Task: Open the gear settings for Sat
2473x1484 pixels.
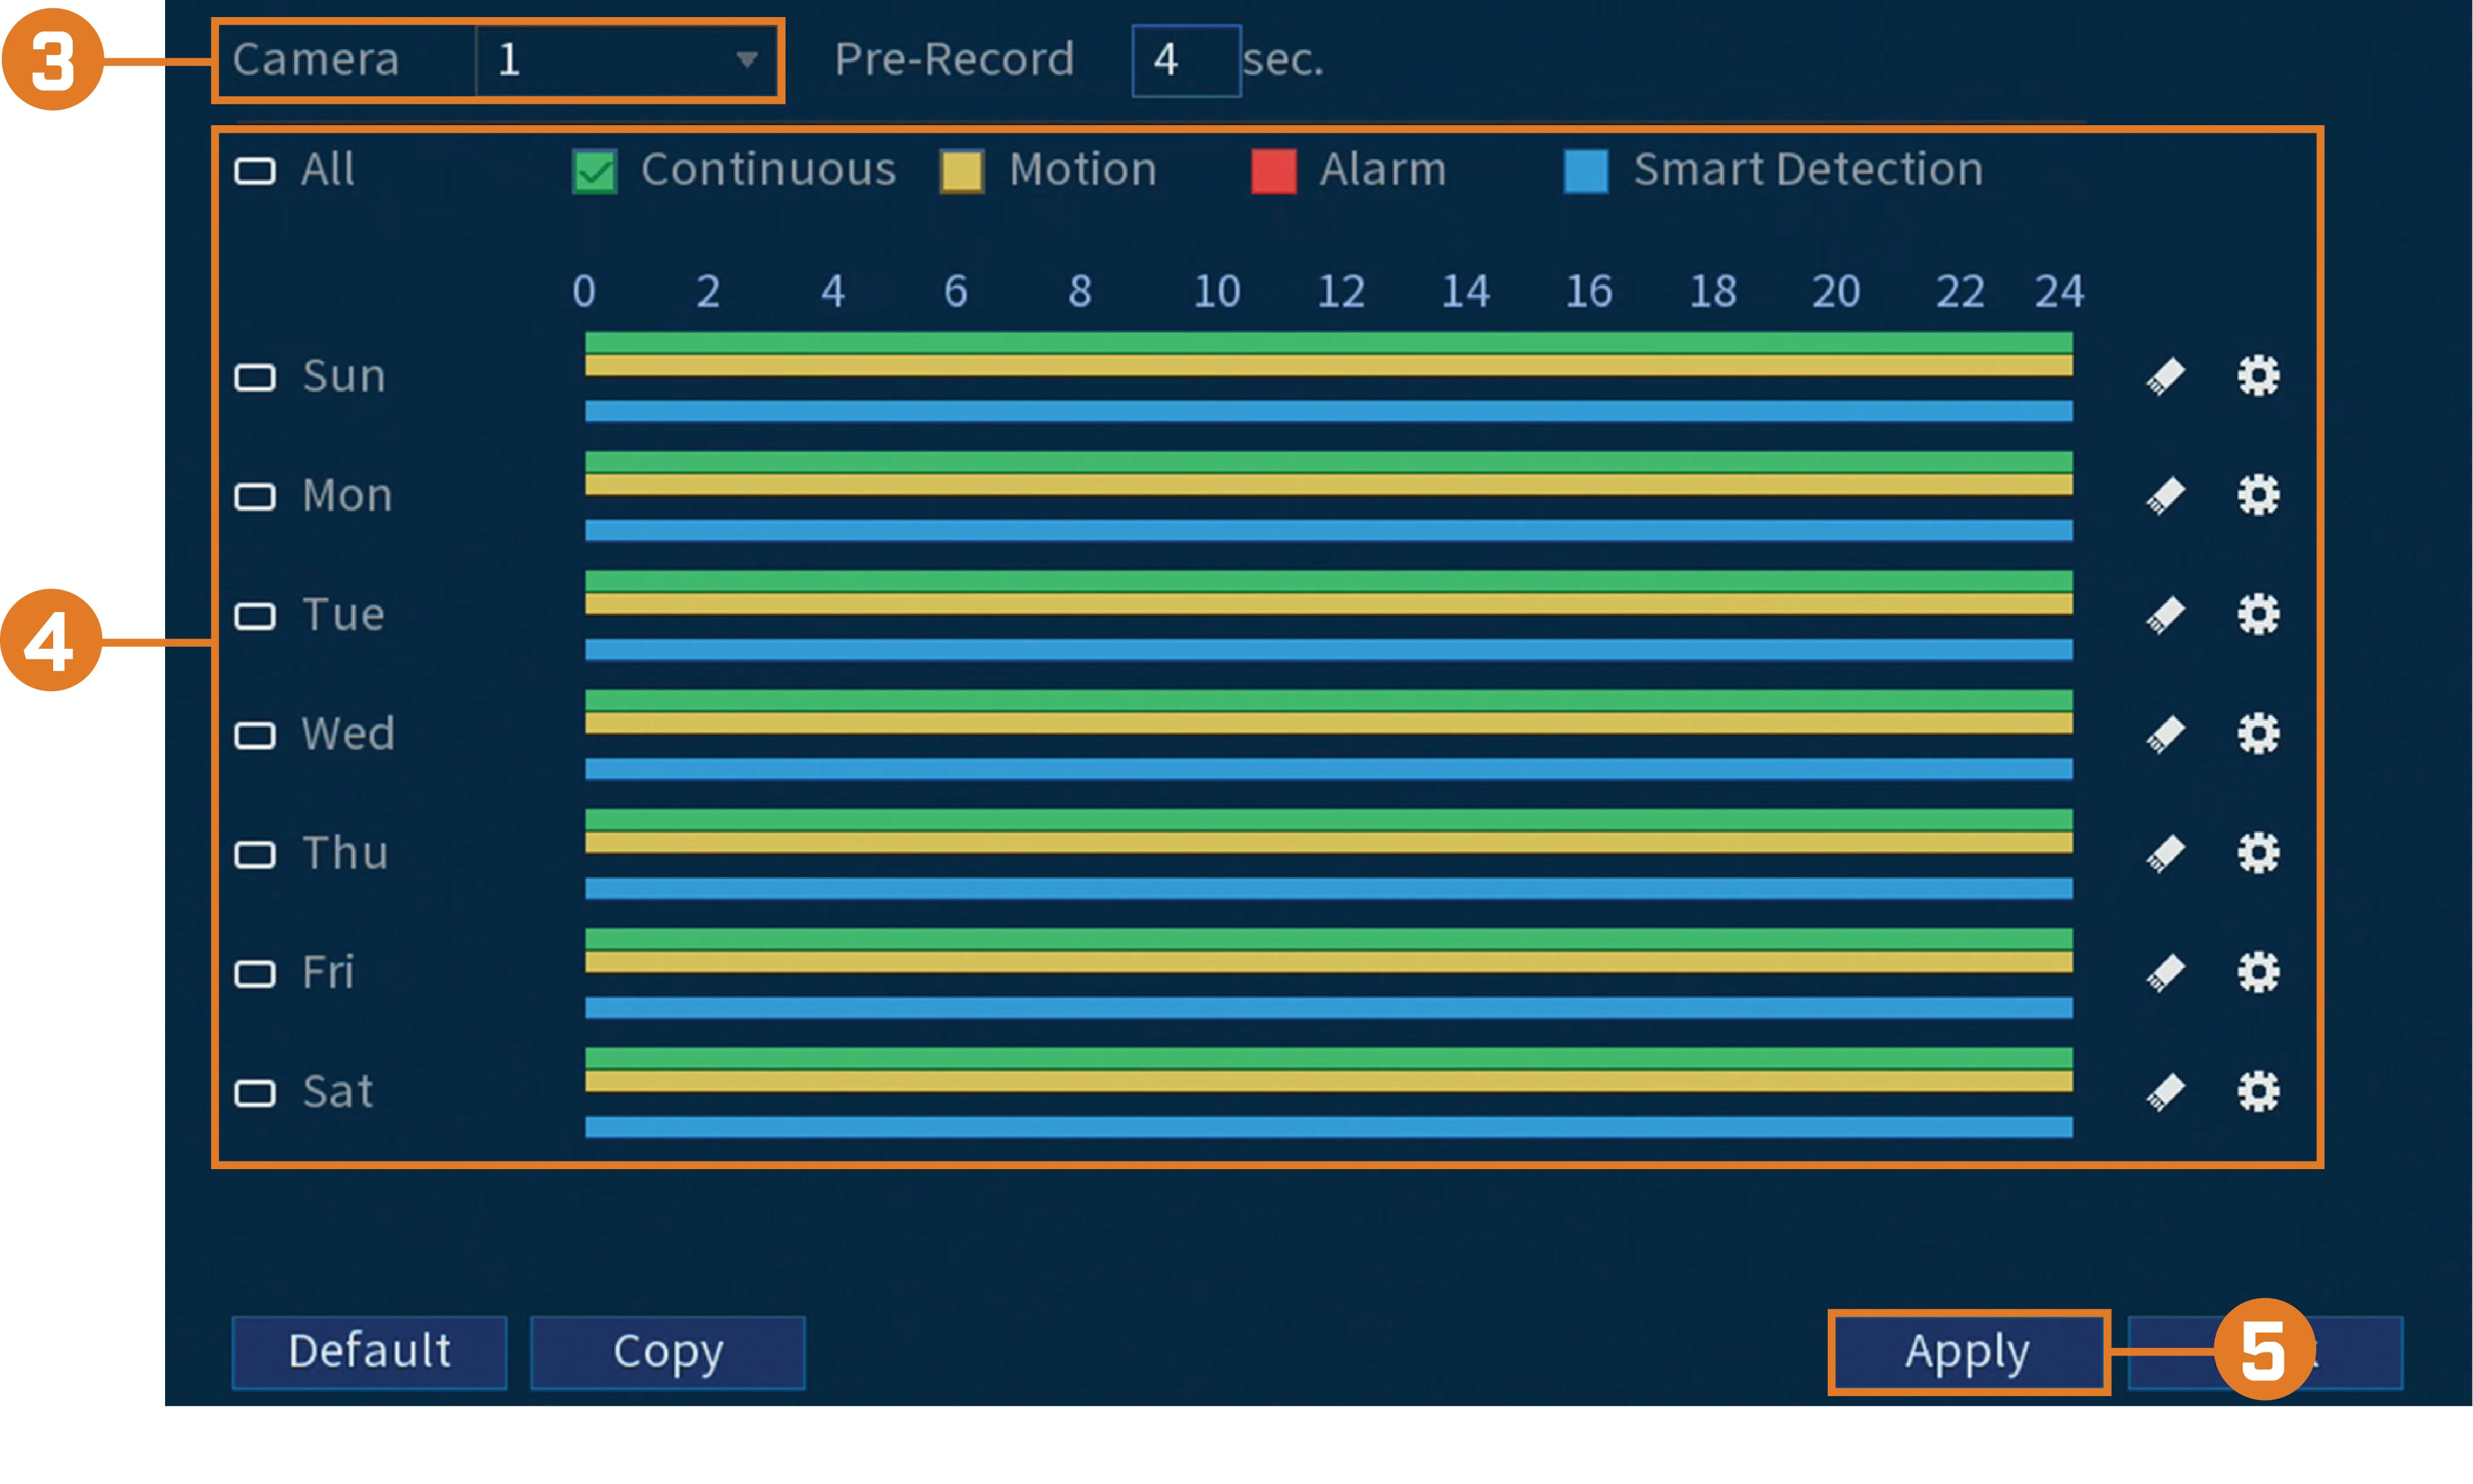Action: coord(2258,1090)
